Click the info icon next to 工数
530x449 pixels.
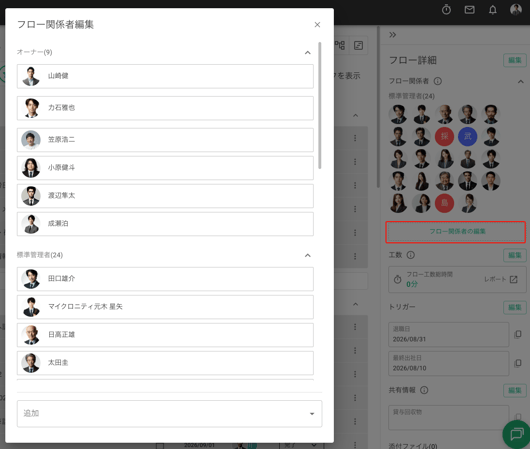click(x=410, y=255)
